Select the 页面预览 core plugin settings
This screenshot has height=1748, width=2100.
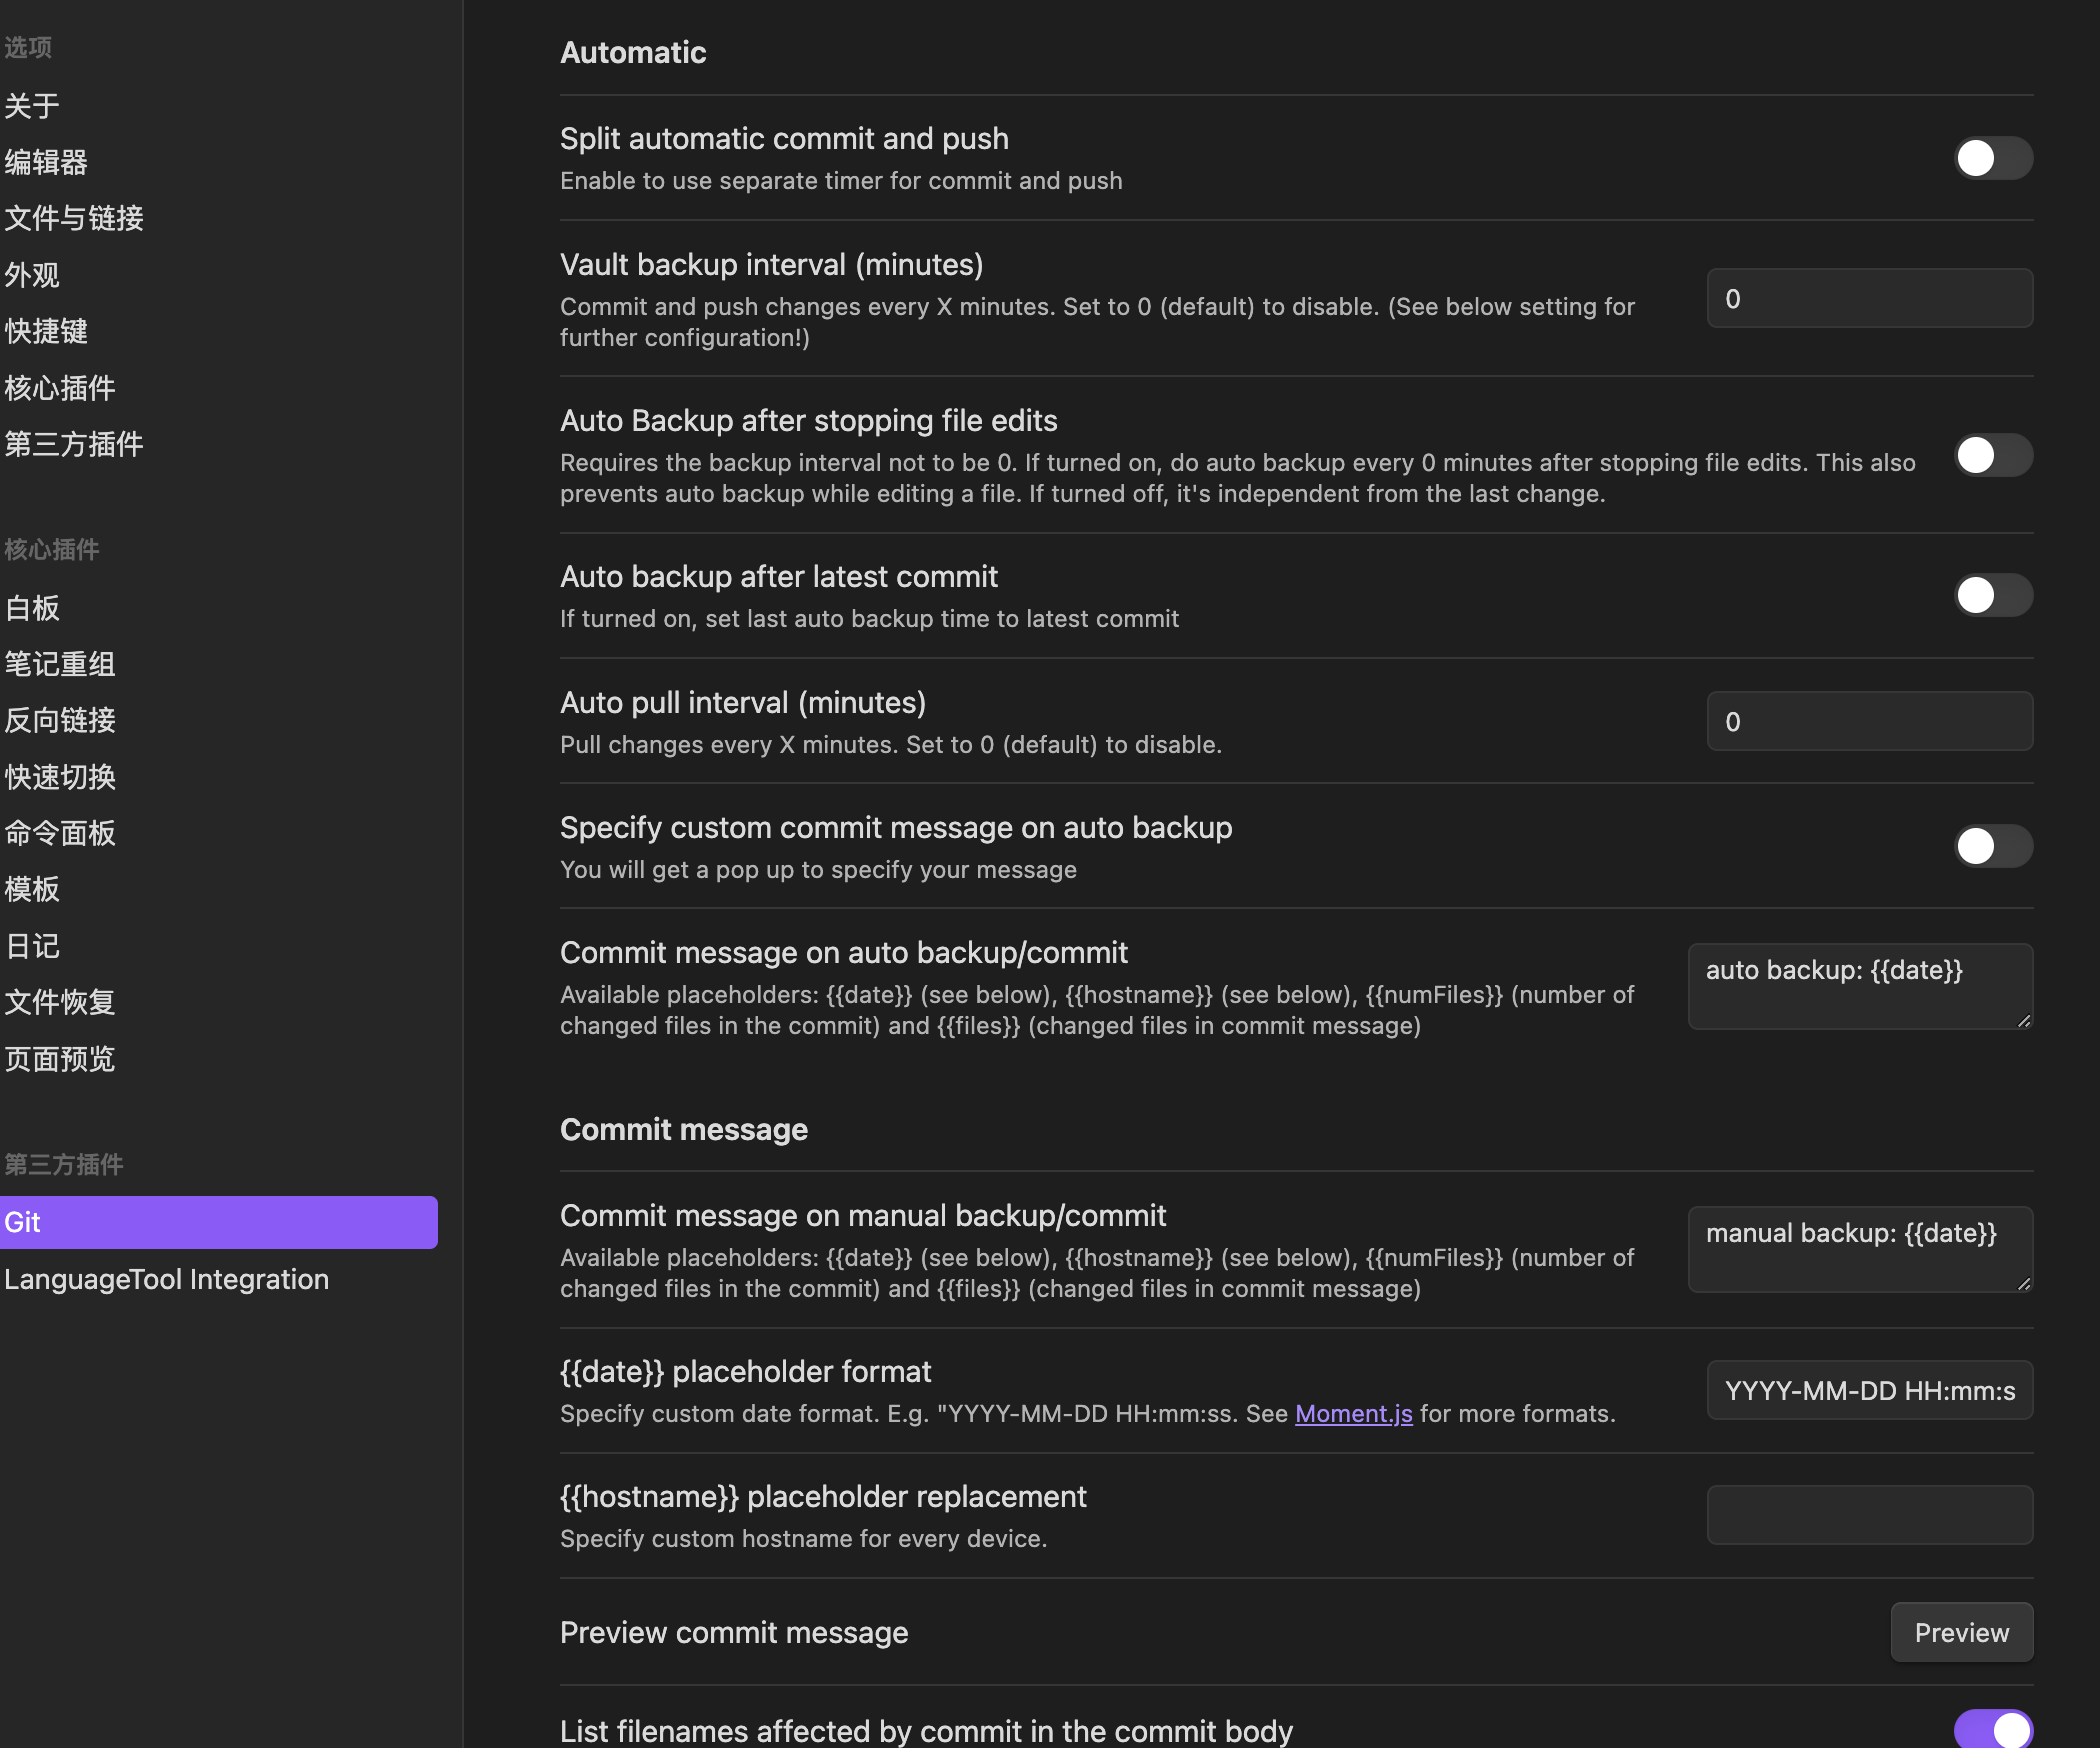click(60, 1059)
